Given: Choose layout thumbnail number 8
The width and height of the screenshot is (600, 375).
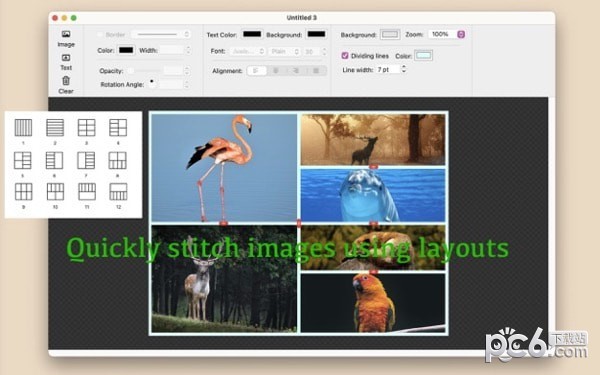Looking at the screenshot, I should click(117, 160).
